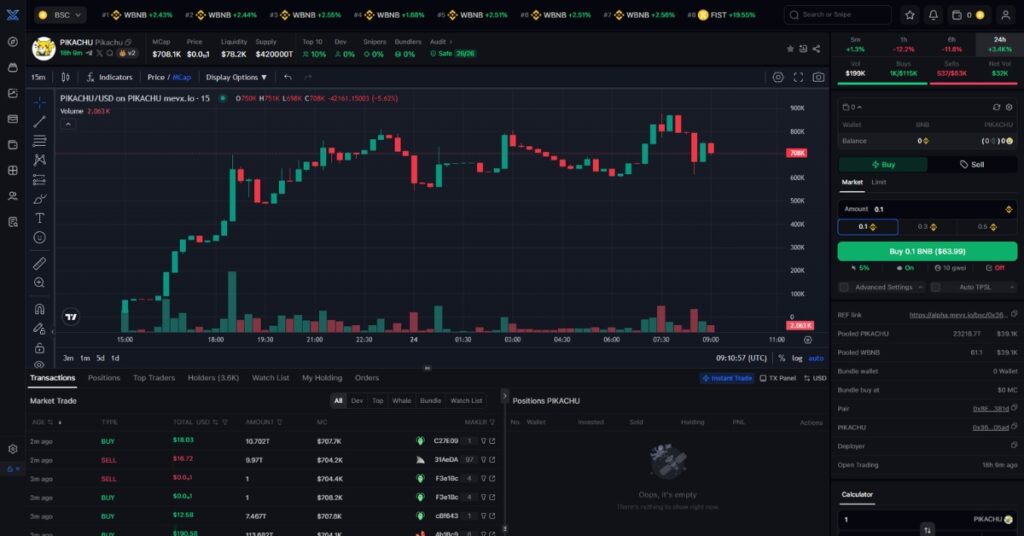Collapse the Positions PIKACHU side panel arrow

tap(504, 396)
